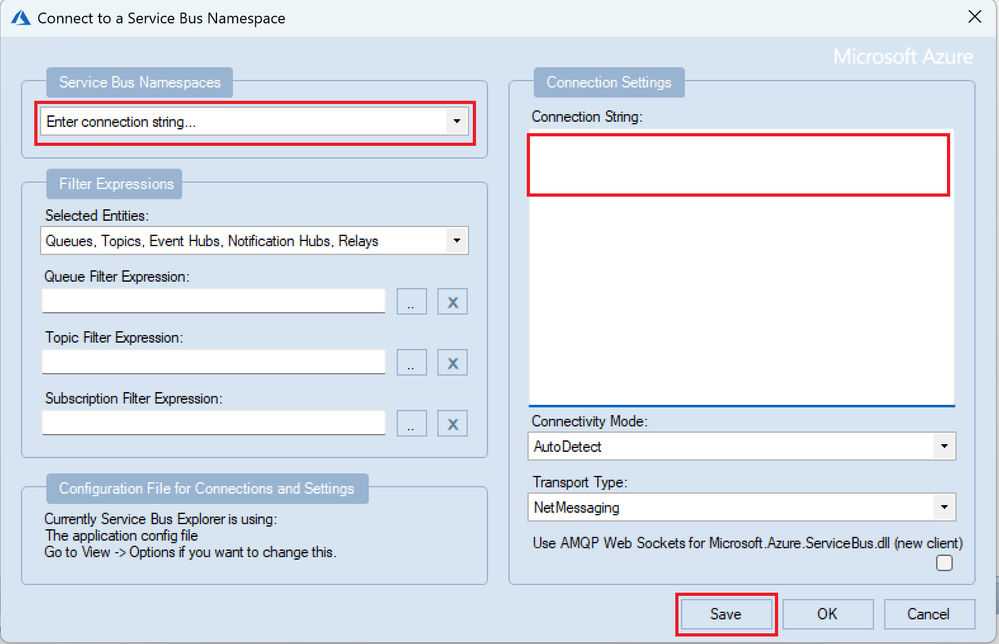Click the Connection String text area

(742, 268)
